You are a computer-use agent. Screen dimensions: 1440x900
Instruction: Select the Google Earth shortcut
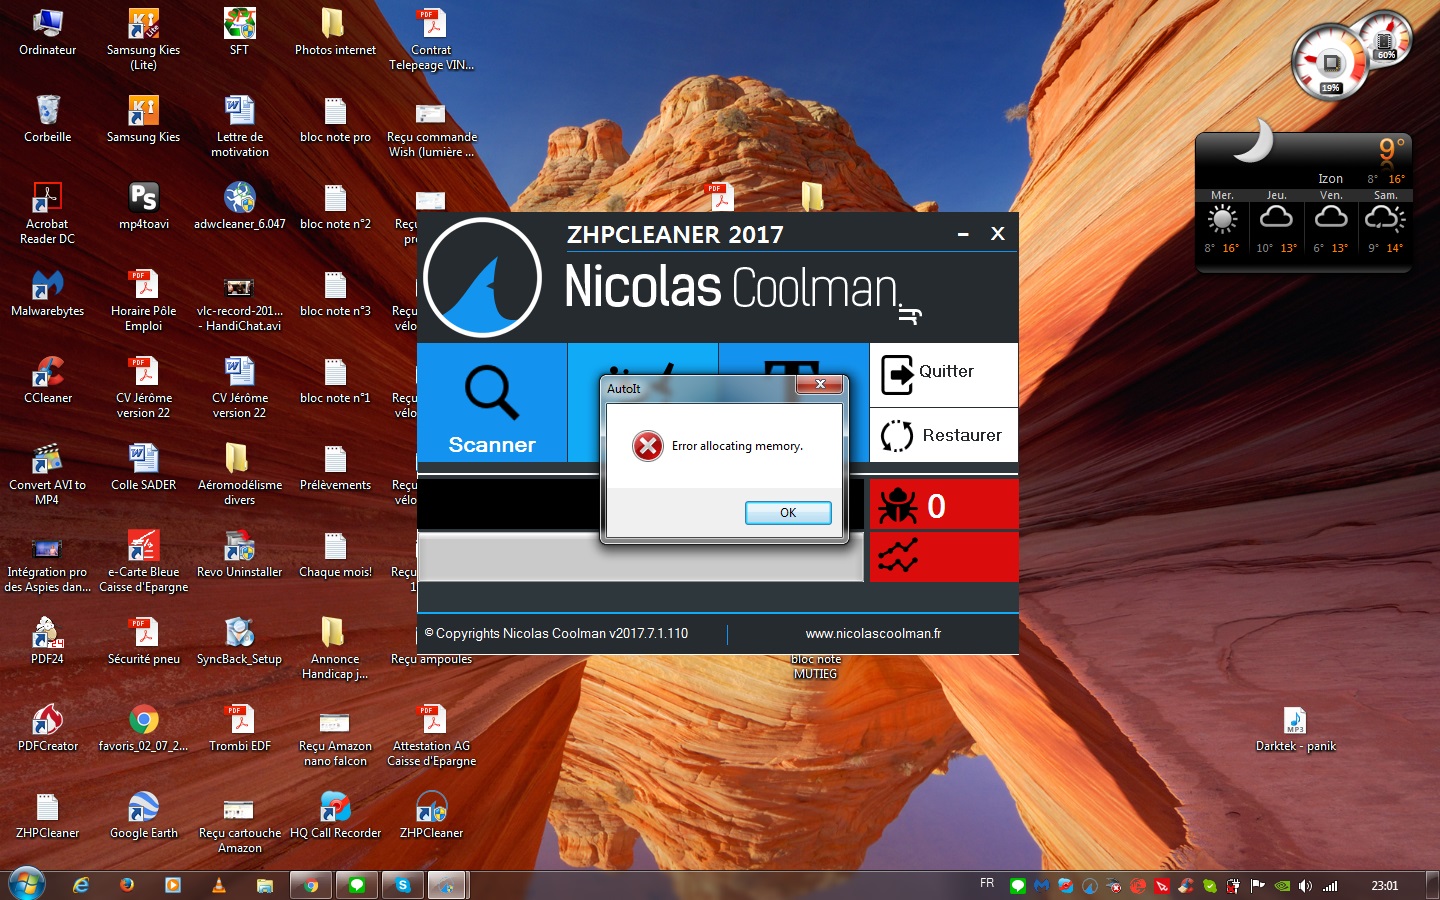[x=143, y=815]
